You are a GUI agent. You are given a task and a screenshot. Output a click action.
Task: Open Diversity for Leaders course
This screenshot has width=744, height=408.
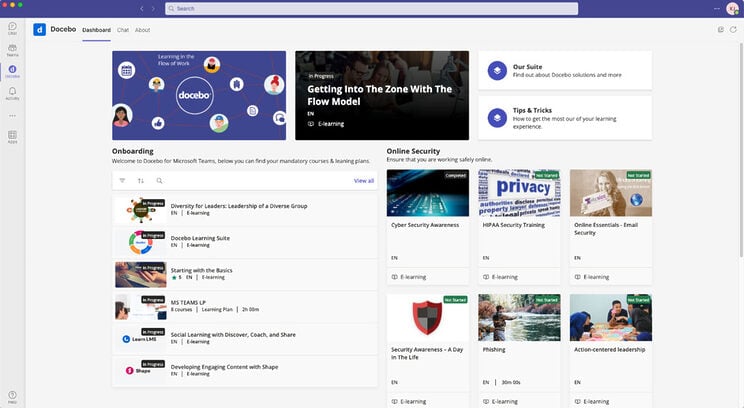tap(245, 209)
